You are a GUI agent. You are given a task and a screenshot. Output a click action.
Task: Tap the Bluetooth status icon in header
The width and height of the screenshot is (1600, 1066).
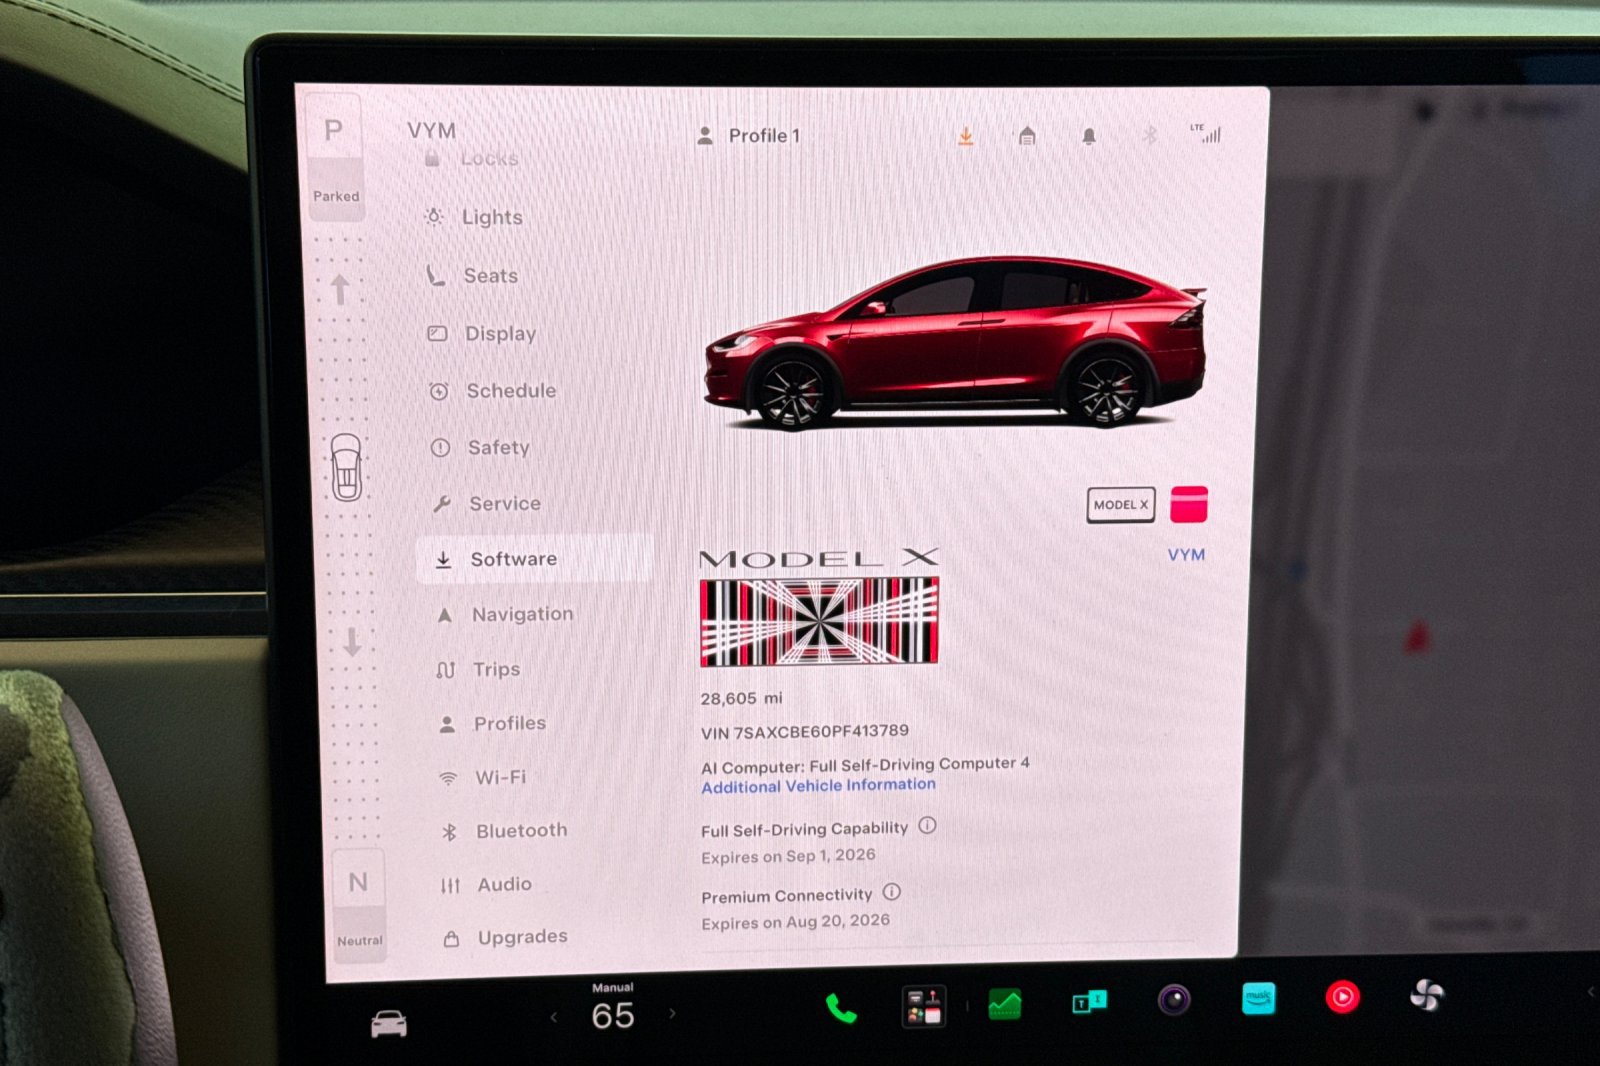coord(1150,135)
